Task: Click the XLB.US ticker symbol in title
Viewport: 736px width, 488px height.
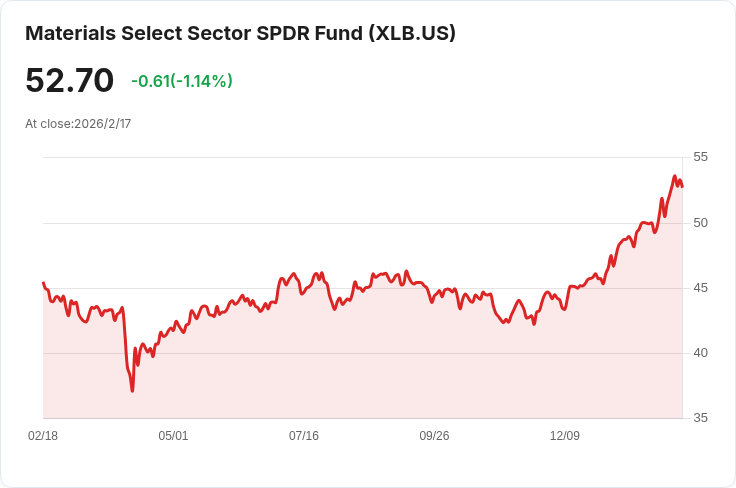Action: coord(412,33)
